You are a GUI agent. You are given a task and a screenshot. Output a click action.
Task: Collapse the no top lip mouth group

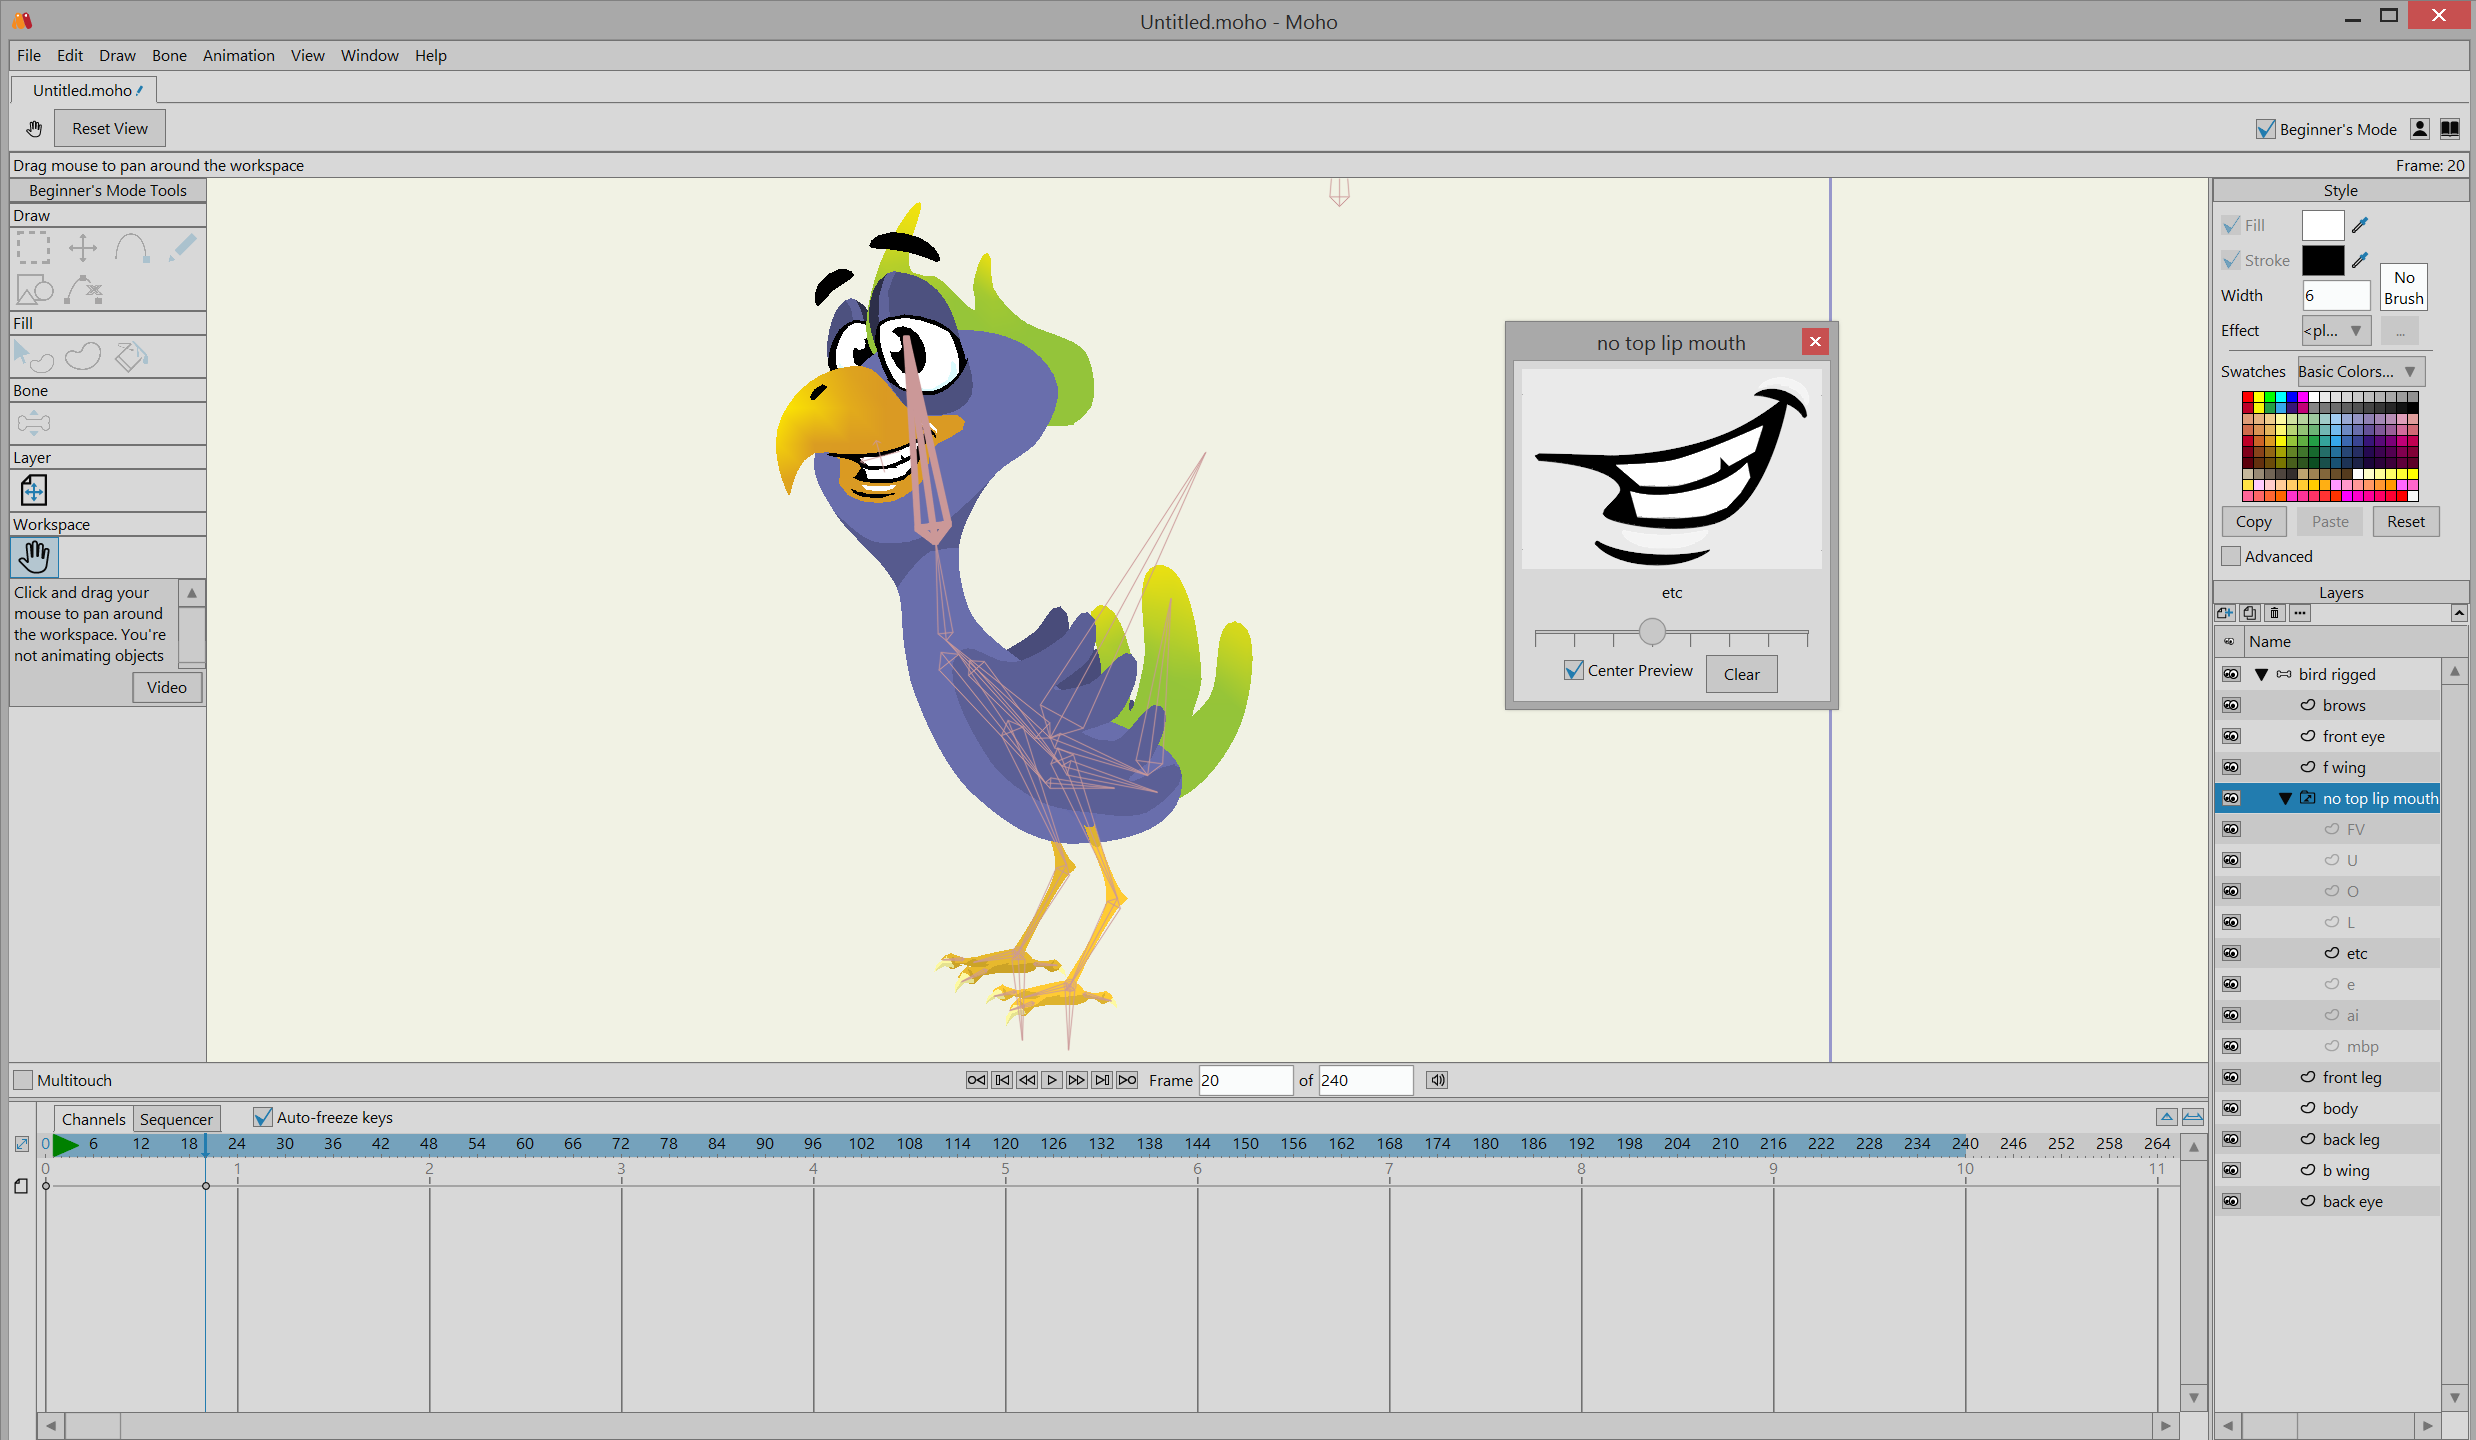coord(2285,798)
